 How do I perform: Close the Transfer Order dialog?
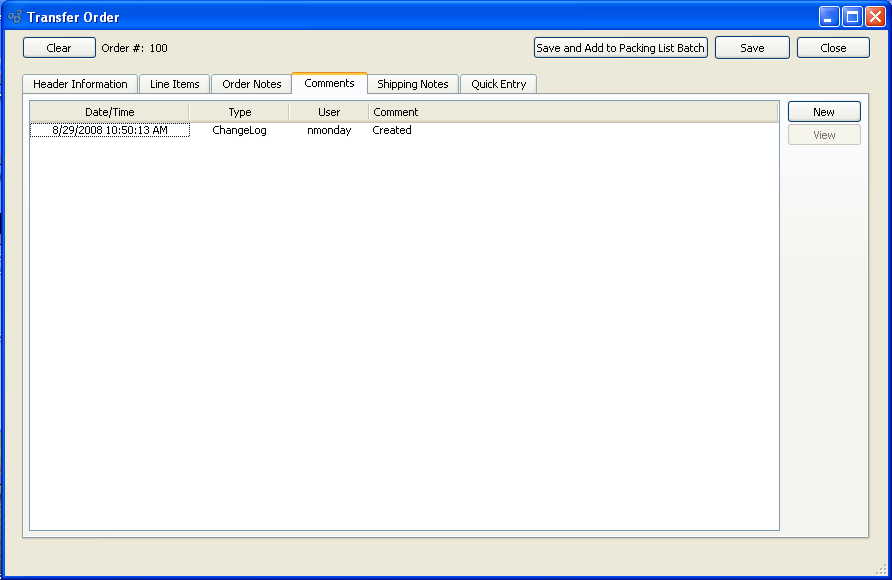(833, 48)
